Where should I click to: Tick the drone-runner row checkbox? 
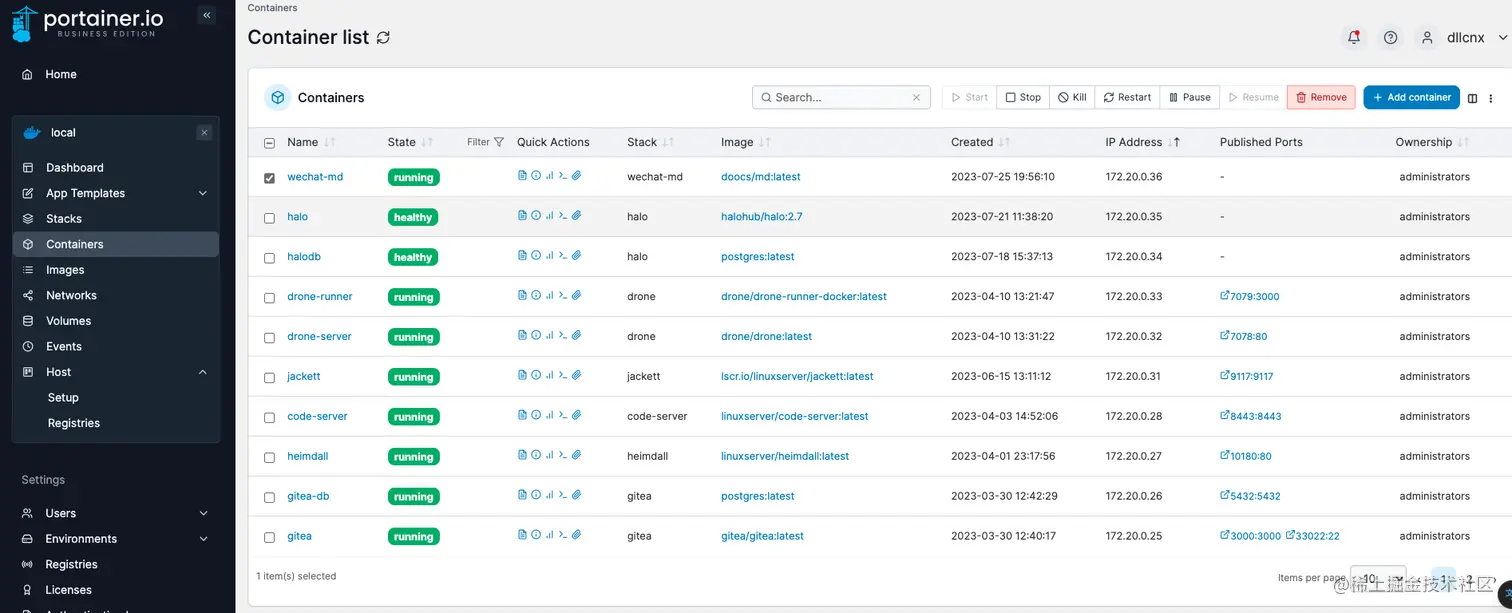click(x=269, y=298)
